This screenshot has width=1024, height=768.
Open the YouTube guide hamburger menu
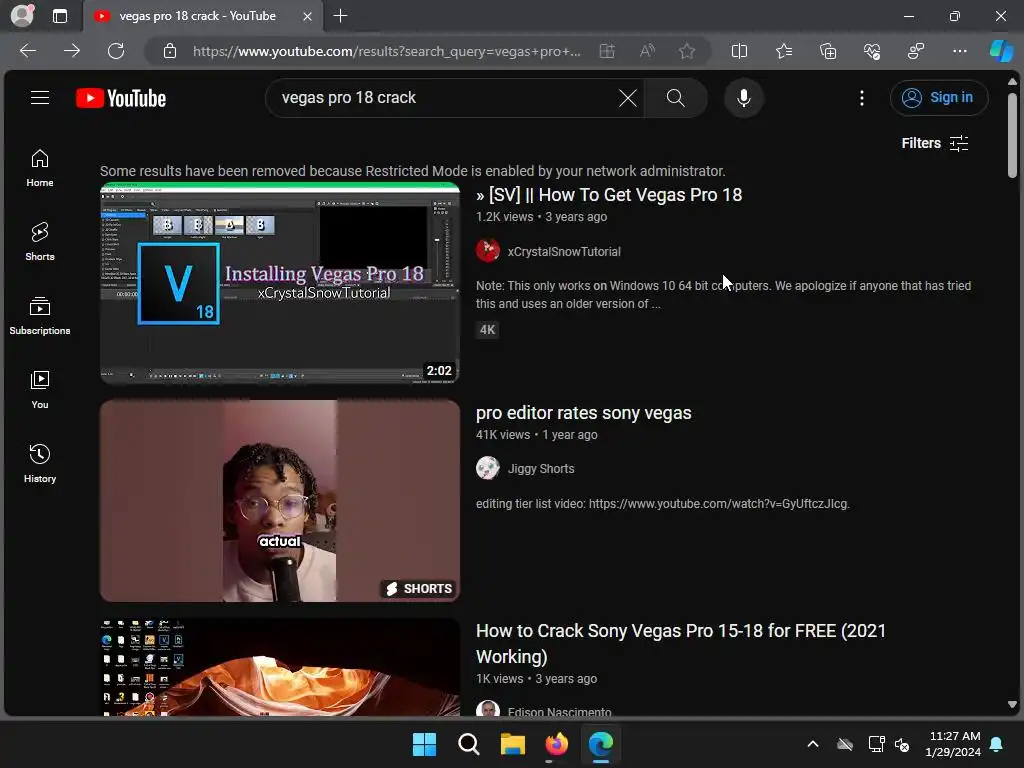pos(40,98)
